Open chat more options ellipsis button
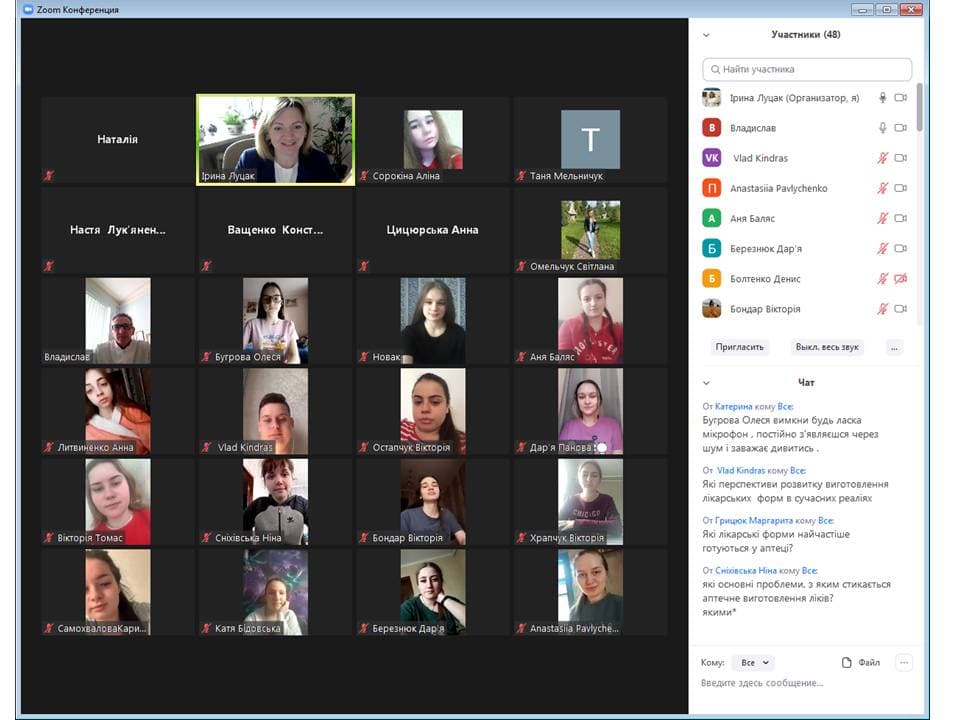The height and width of the screenshot is (720, 960). pyautogui.click(x=904, y=662)
